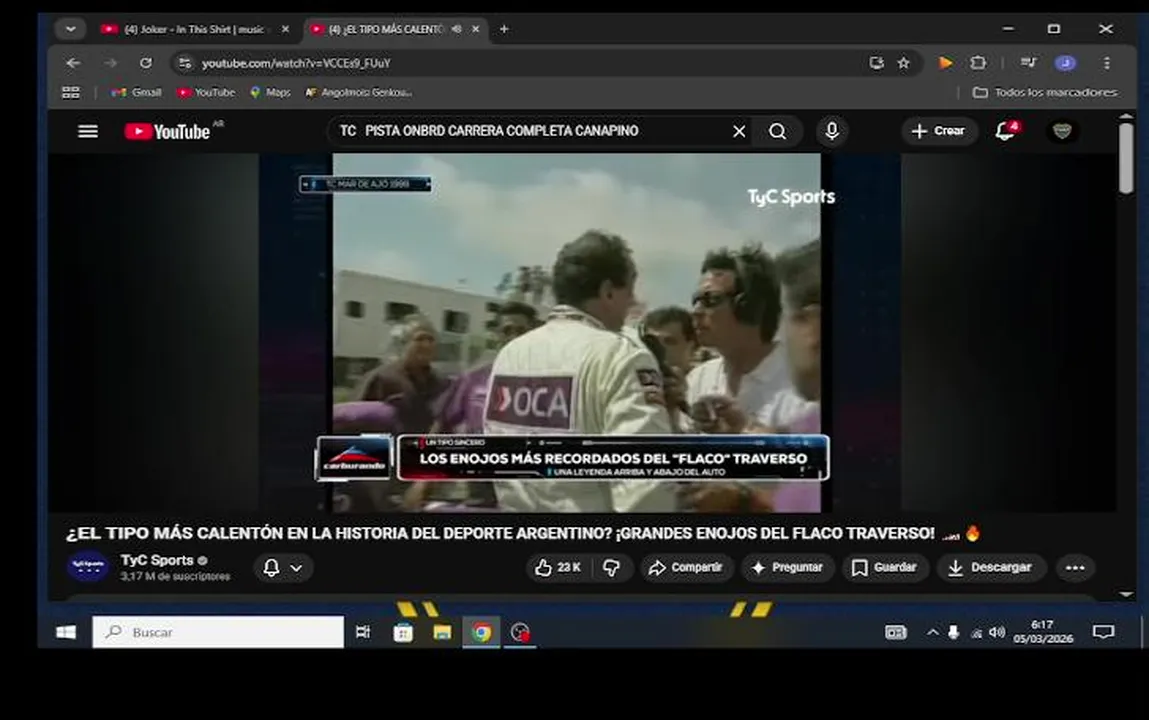Run search with magnifier button
This screenshot has width=1149, height=720.
point(777,131)
